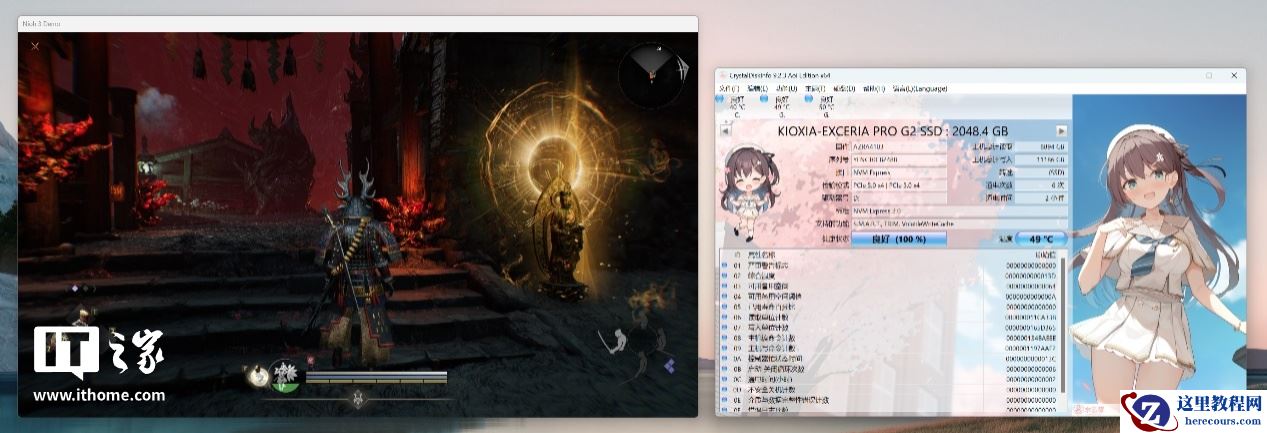Screen dimensions: 1267x433
Task: Click status icon of SMART attribute 01
Action: click(724, 265)
